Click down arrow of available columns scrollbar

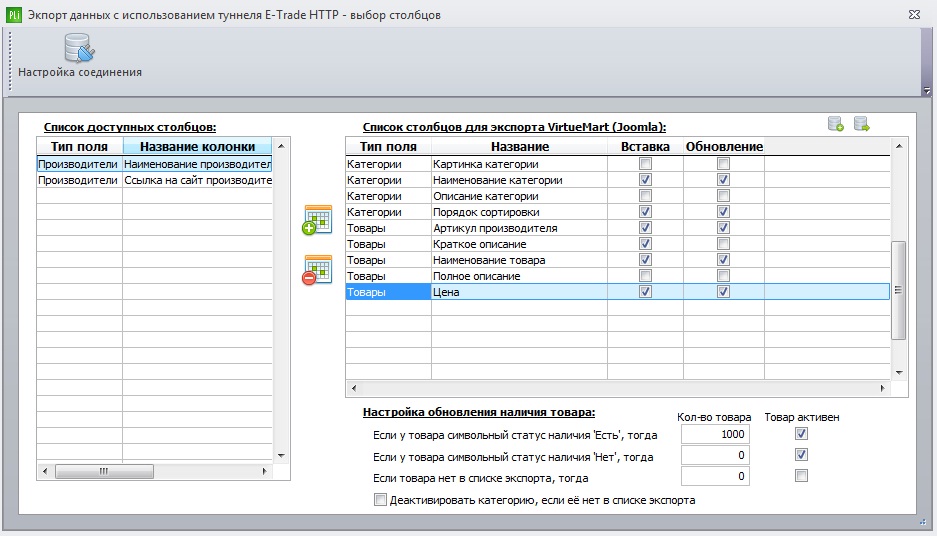(x=281, y=455)
